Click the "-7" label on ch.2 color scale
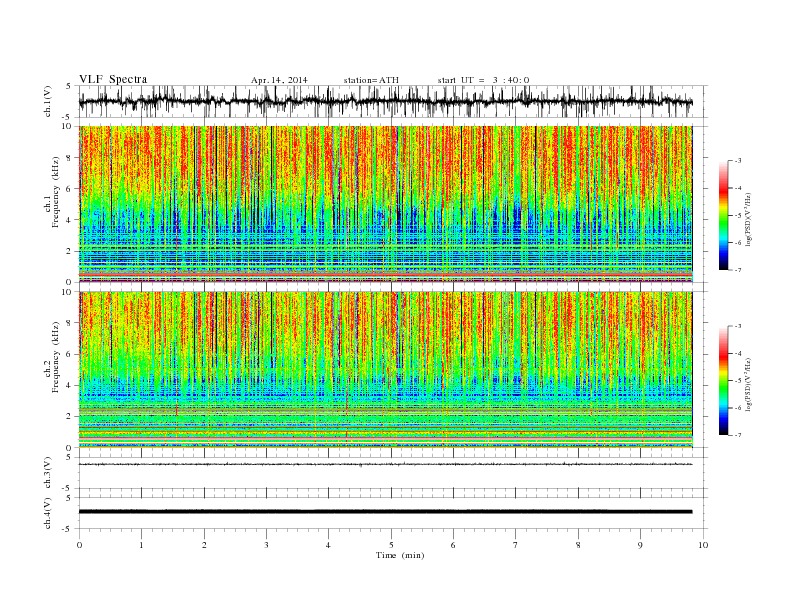792x612 pixels. point(738,435)
